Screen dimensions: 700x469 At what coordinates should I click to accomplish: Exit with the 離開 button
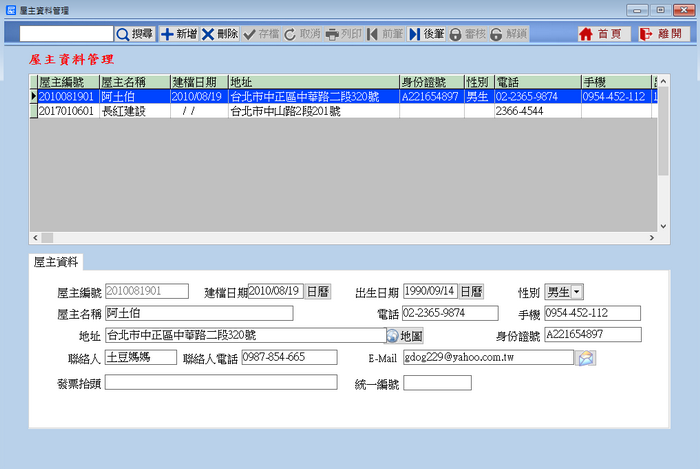663,34
